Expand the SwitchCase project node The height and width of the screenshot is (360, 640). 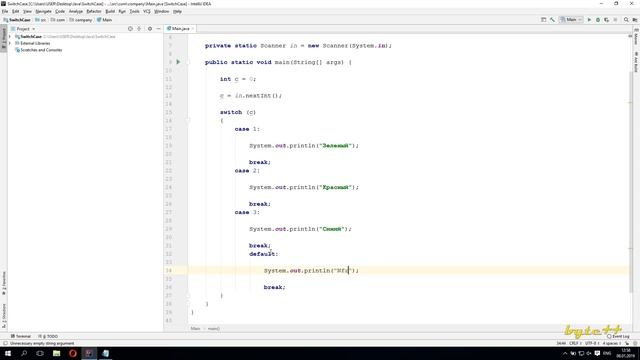pyautogui.click(x=10, y=36)
